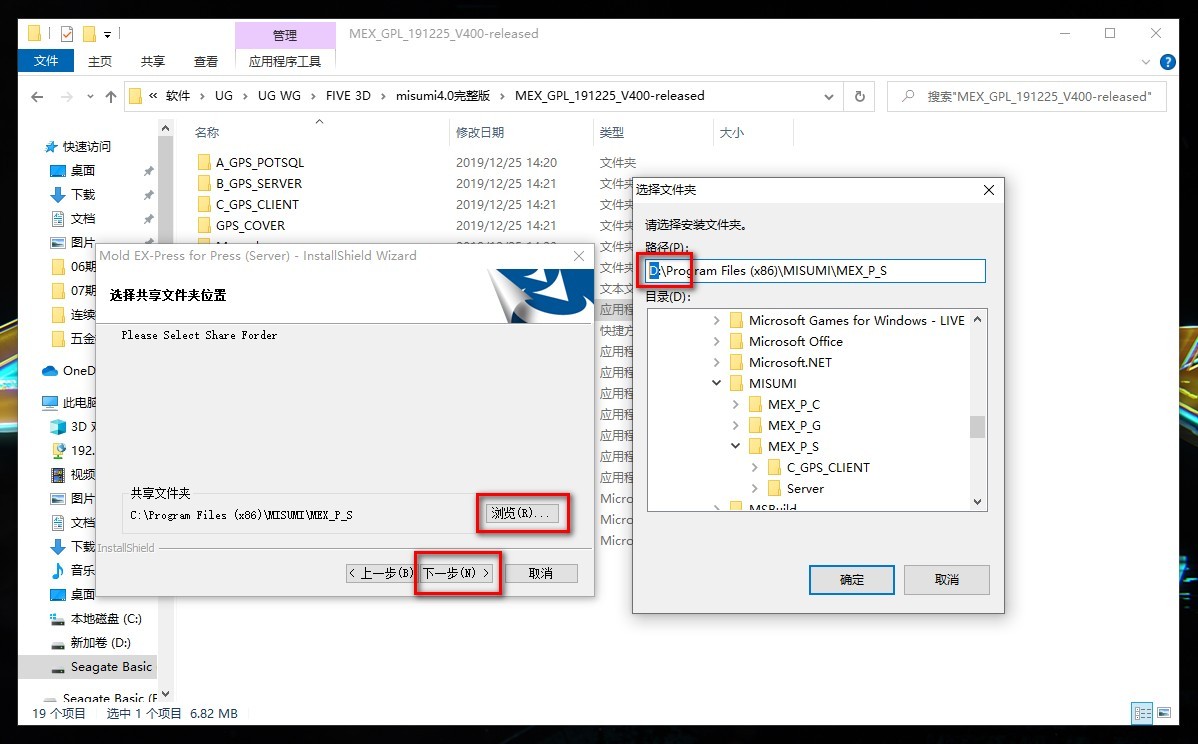The height and width of the screenshot is (744, 1198).
Task: Click the up-one-level arrow in Explorer
Action: tap(111, 95)
